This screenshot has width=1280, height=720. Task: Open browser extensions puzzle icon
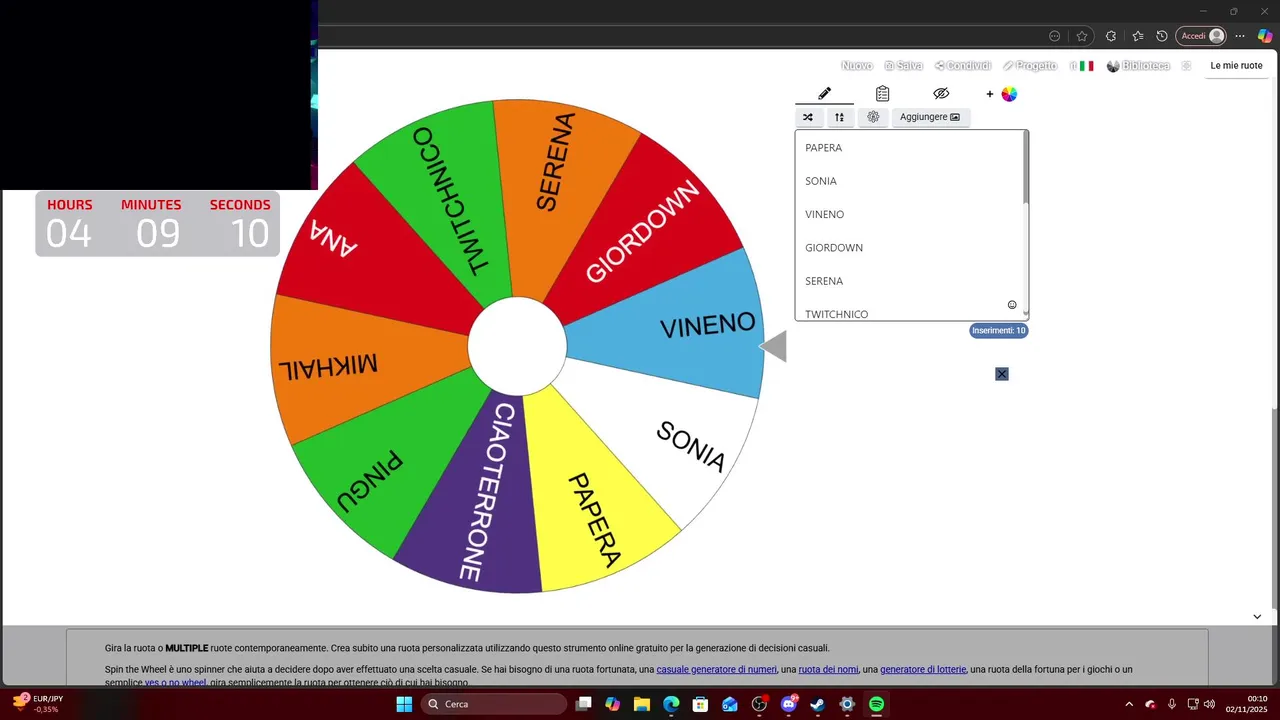click(x=1111, y=36)
